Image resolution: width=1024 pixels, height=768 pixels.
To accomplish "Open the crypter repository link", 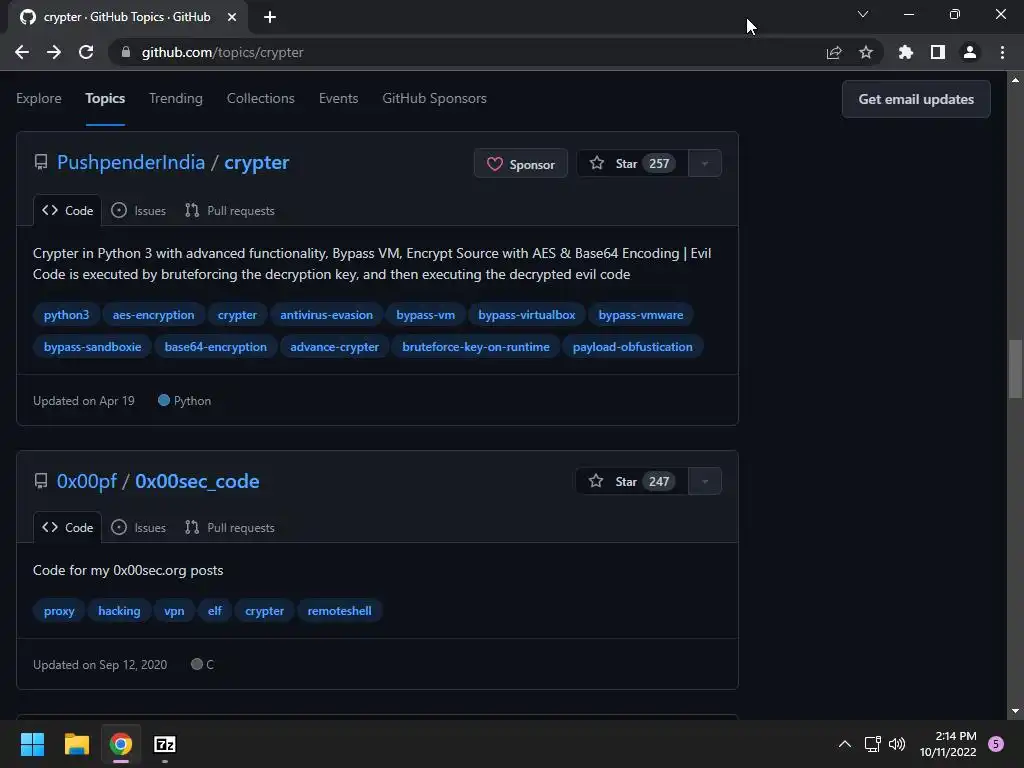I will [x=257, y=163].
